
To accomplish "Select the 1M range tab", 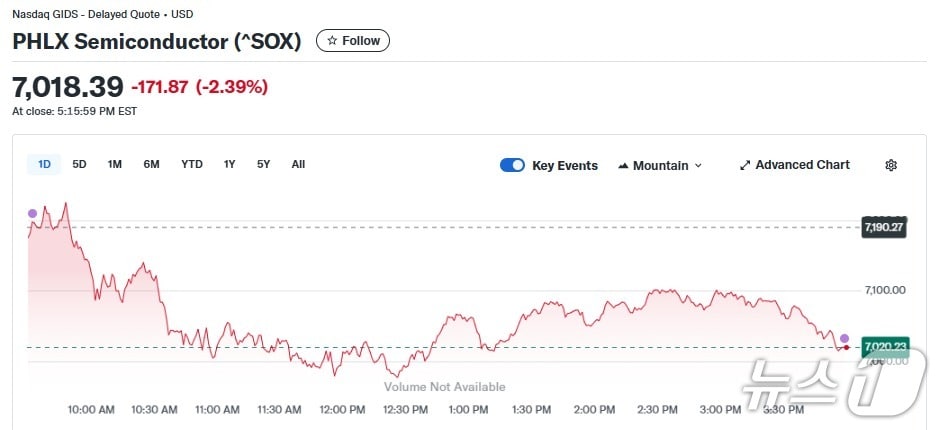I will [x=115, y=164].
